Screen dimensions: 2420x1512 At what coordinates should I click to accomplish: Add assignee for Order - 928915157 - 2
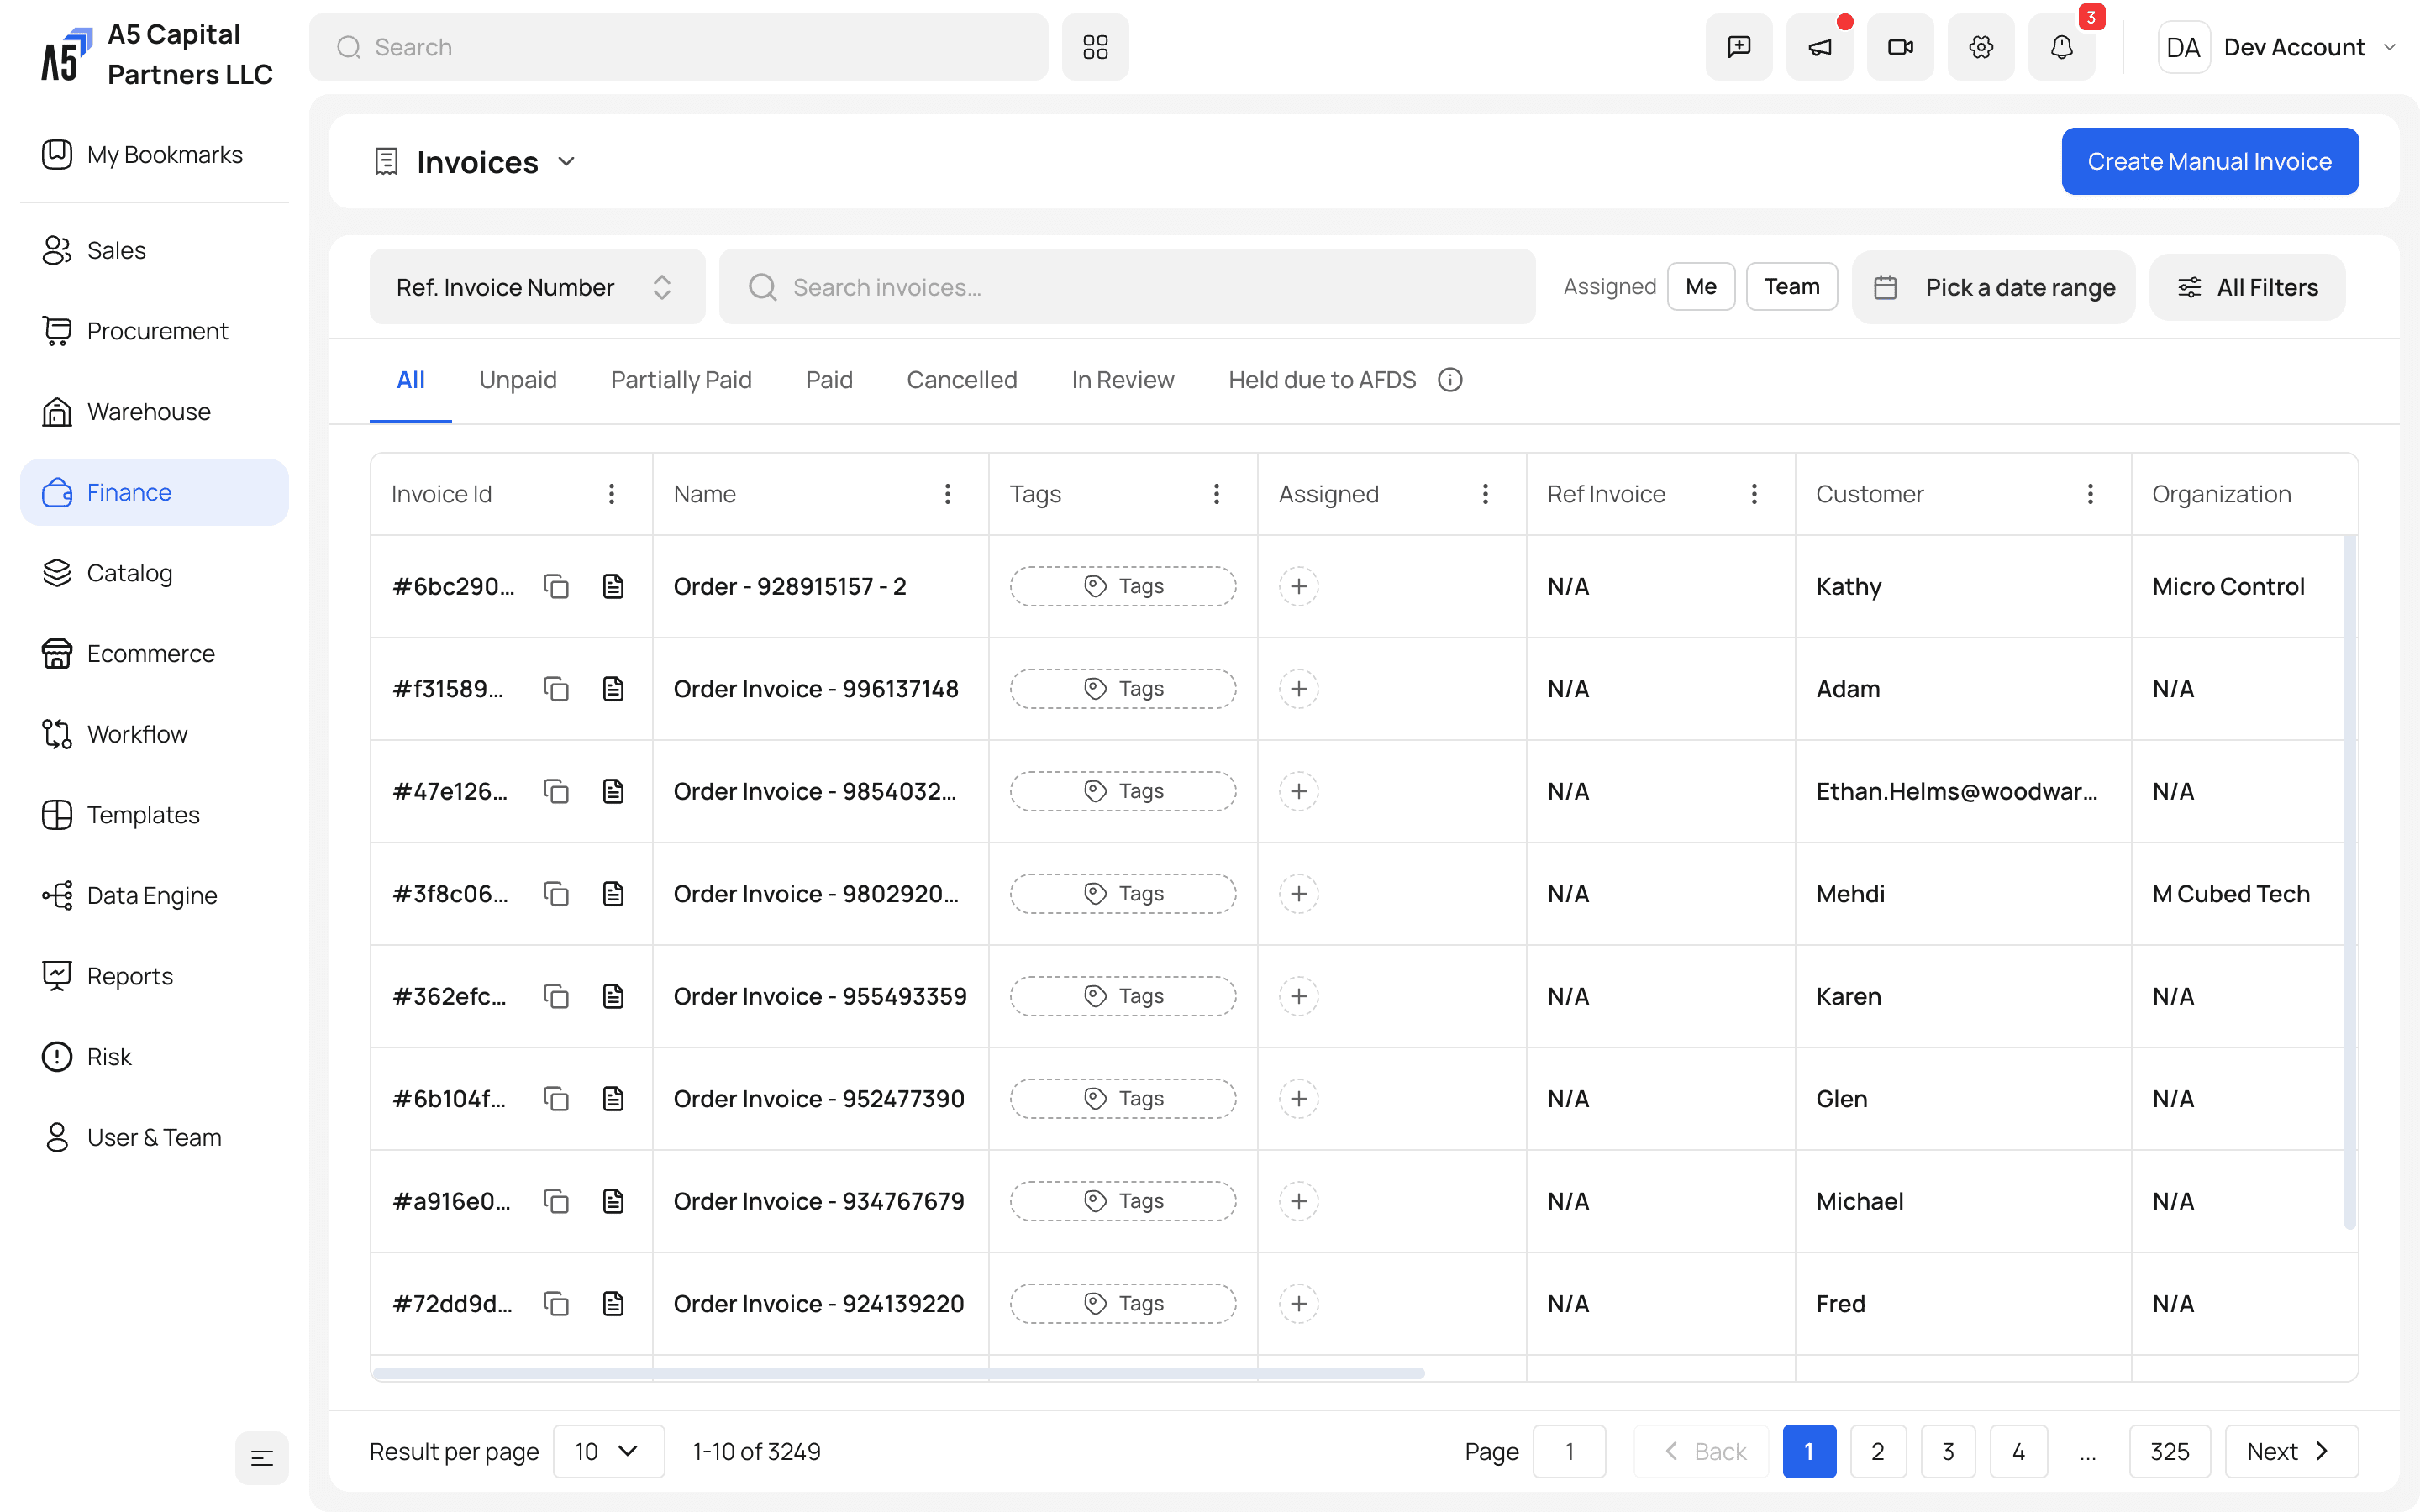pyautogui.click(x=1299, y=586)
